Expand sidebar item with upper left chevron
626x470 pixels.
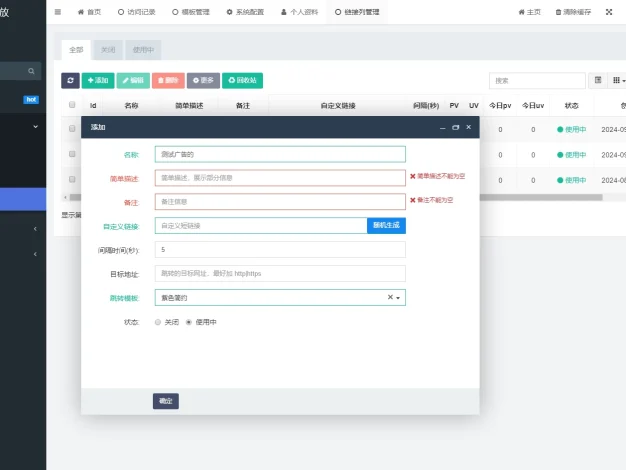point(35,229)
